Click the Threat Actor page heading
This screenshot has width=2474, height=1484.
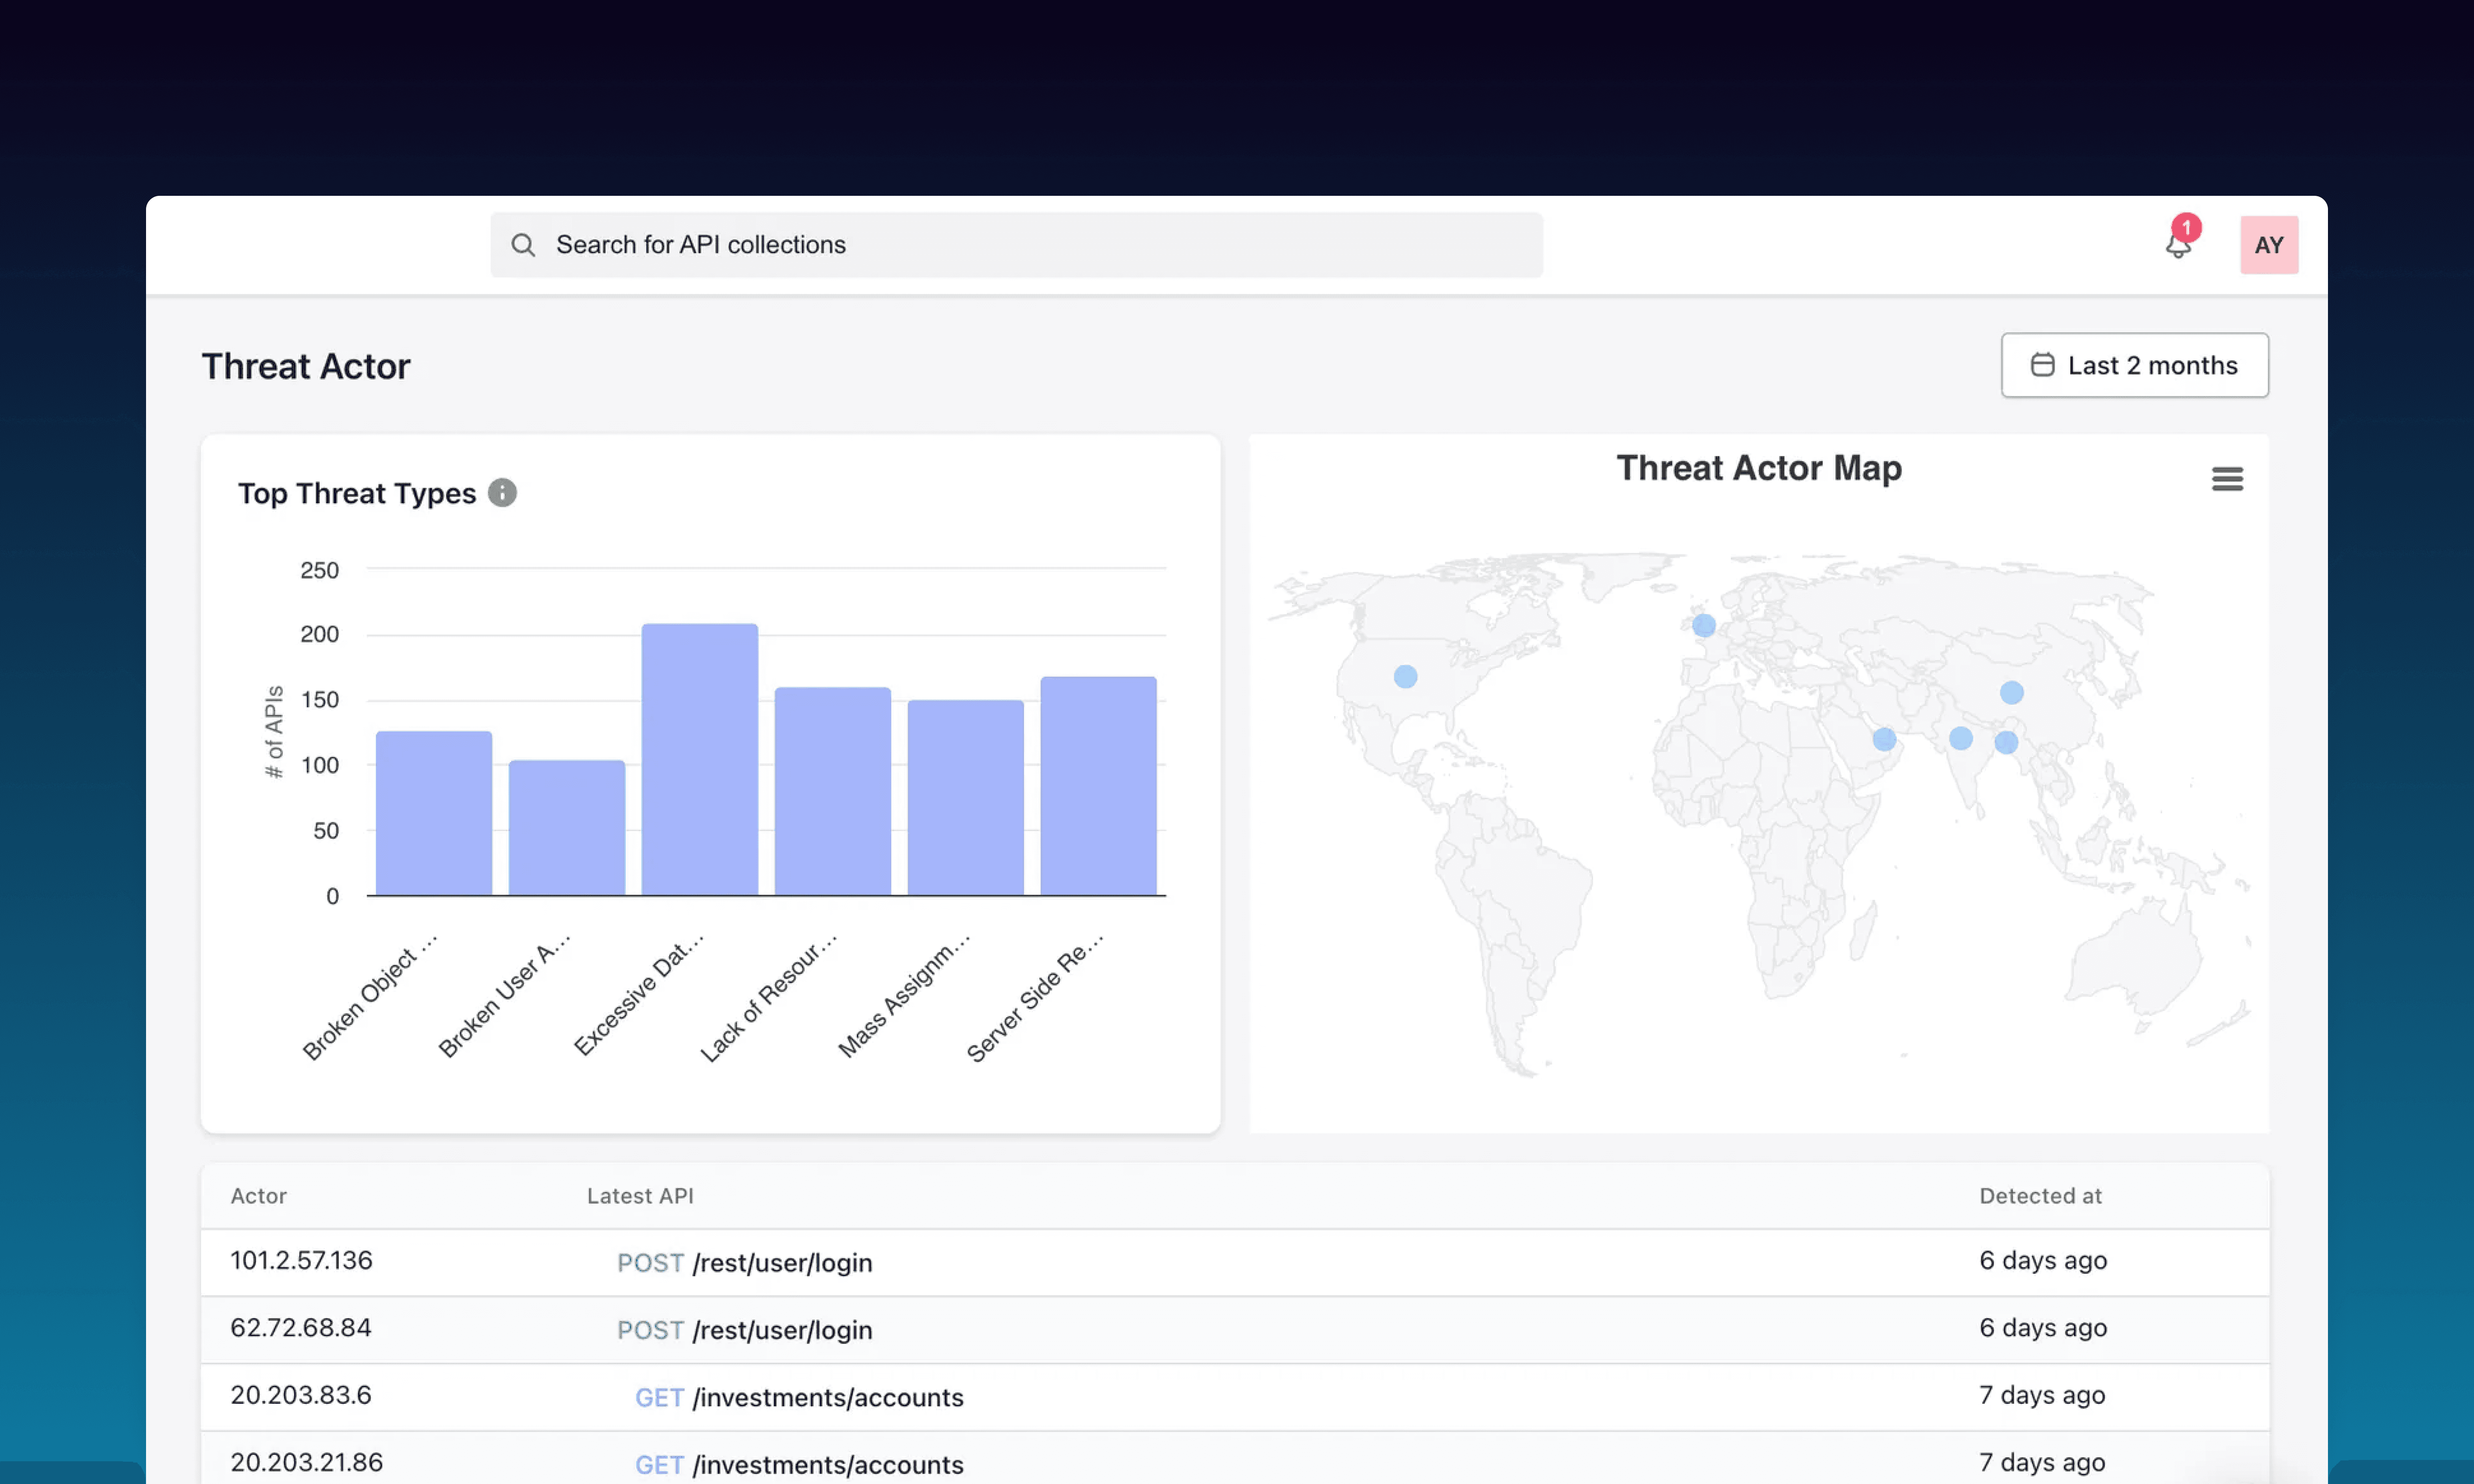pyautogui.click(x=306, y=366)
